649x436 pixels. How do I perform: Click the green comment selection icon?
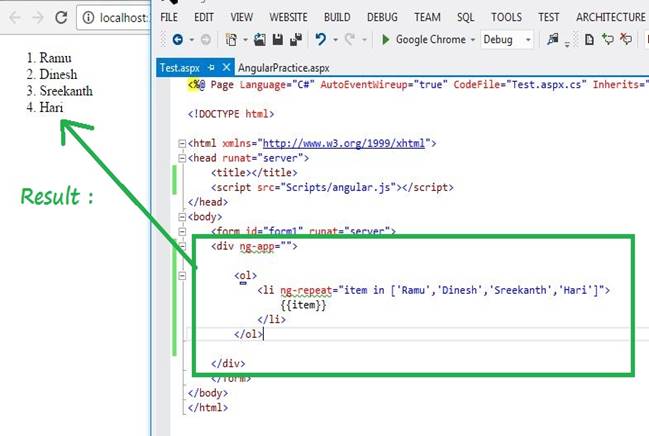608,40
